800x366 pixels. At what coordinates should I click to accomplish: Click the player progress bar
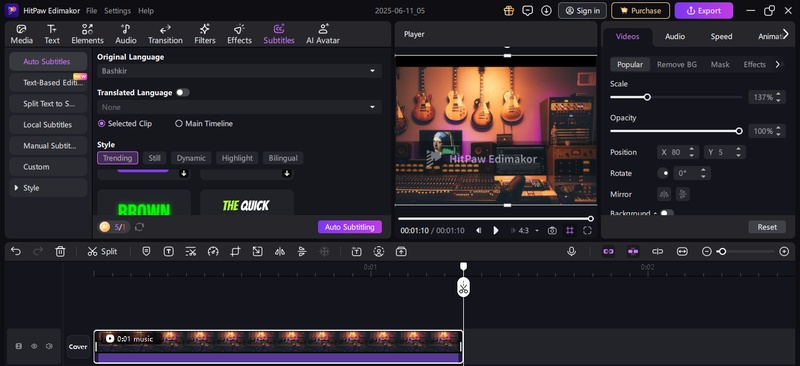(495, 218)
